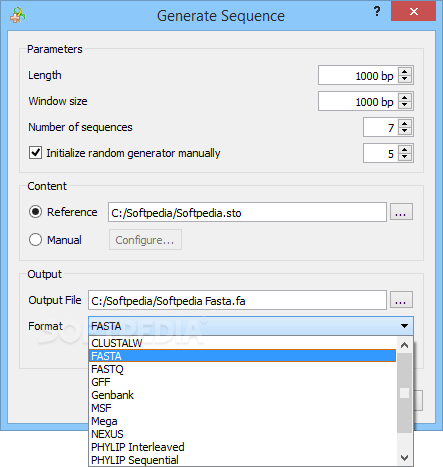Image resolution: width=443 pixels, height=467 pixels.
Task: Click the random seed value field
Action: pyautogui.click(x=381, y=153)
